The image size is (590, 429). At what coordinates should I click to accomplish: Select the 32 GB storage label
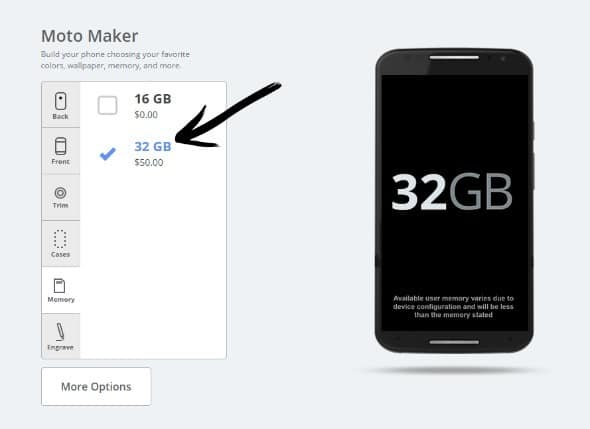(x=153, y=147)
